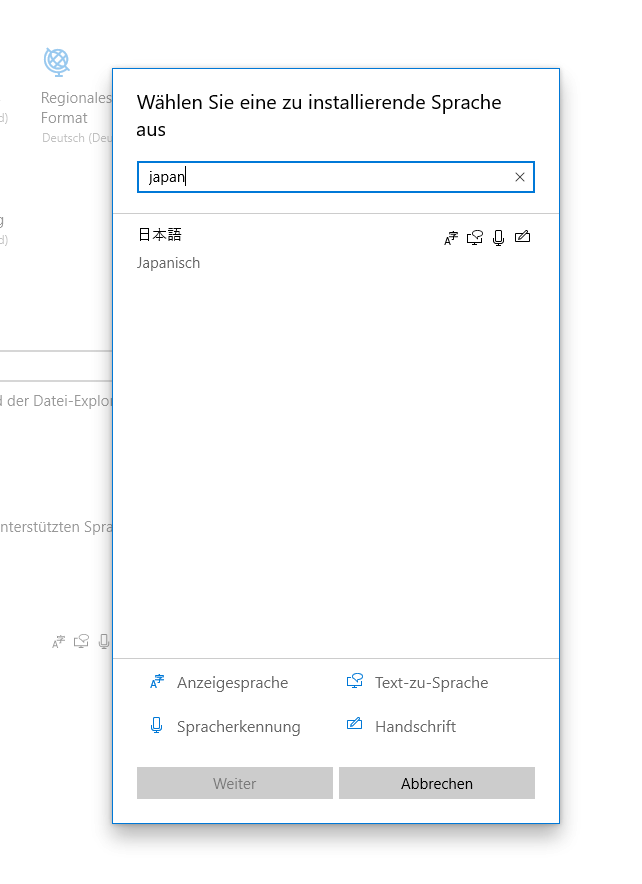
Task: Click the legend icon beside Anzeigesprache
Action: (156, 683)
